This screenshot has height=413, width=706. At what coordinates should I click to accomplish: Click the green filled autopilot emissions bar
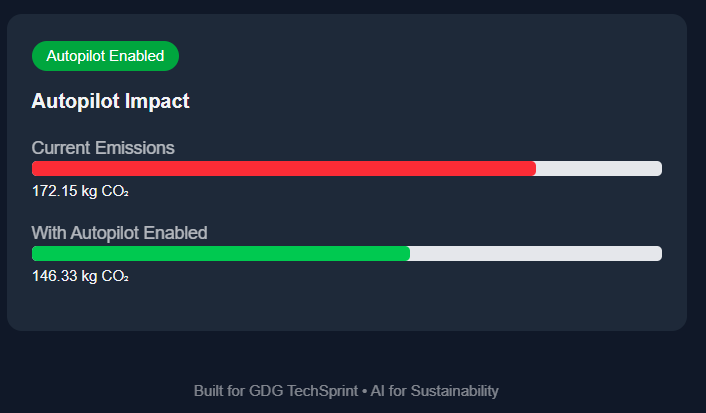220,253
